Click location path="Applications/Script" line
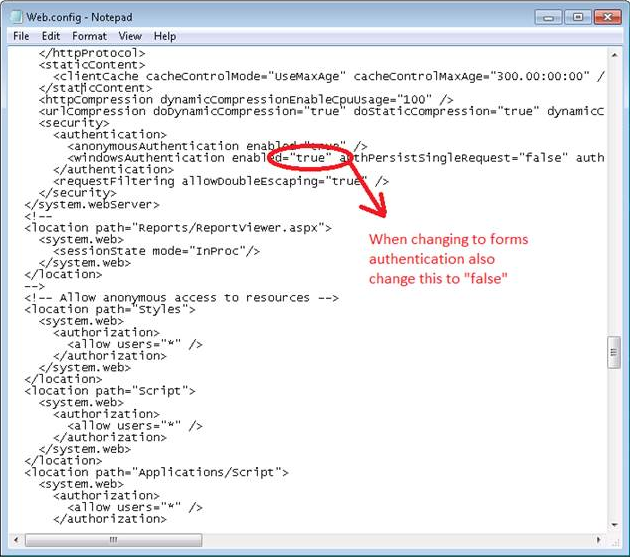The height and width of the screenshot is (557, 630). click(x=156, y=473)
